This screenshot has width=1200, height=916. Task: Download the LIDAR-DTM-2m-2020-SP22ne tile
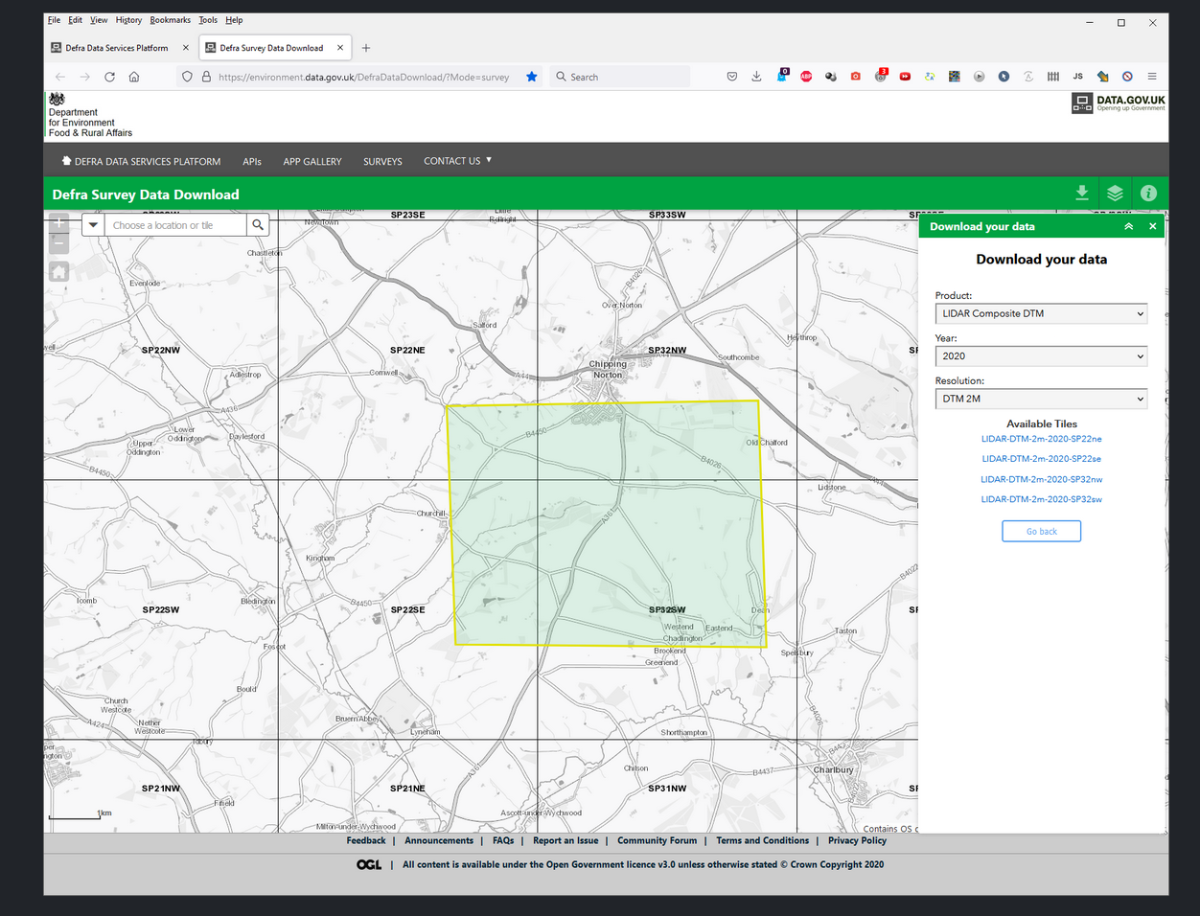point(1041,439)
